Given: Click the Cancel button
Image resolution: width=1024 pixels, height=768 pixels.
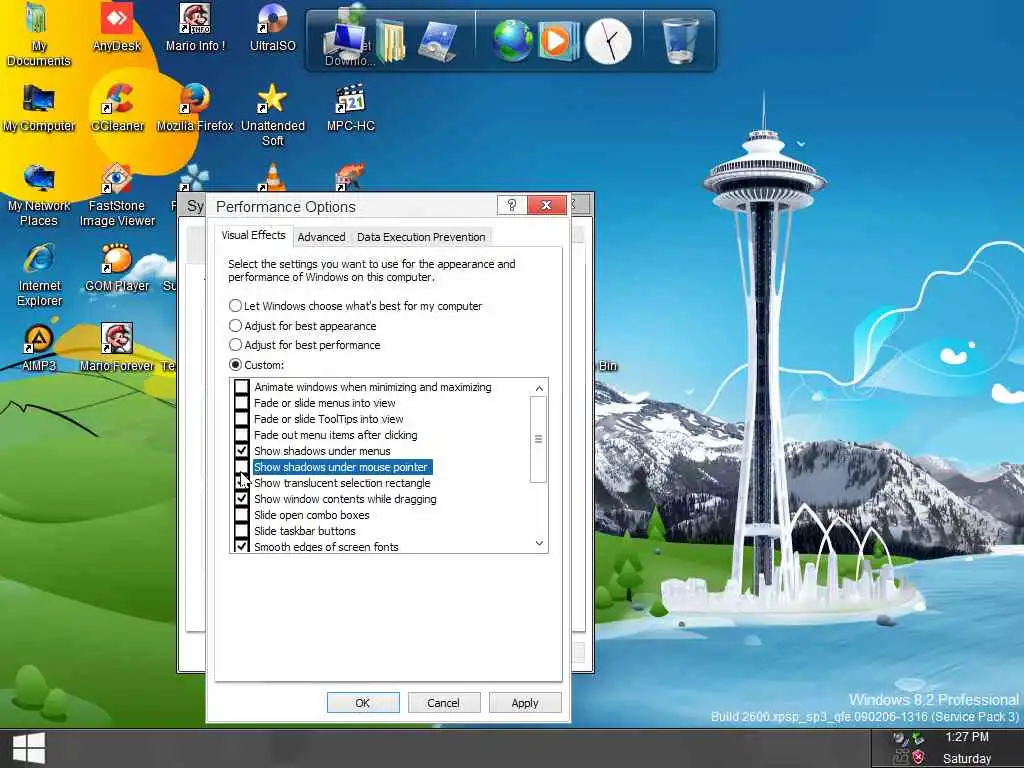Looking at the screenshot, I should pos(443,703).
